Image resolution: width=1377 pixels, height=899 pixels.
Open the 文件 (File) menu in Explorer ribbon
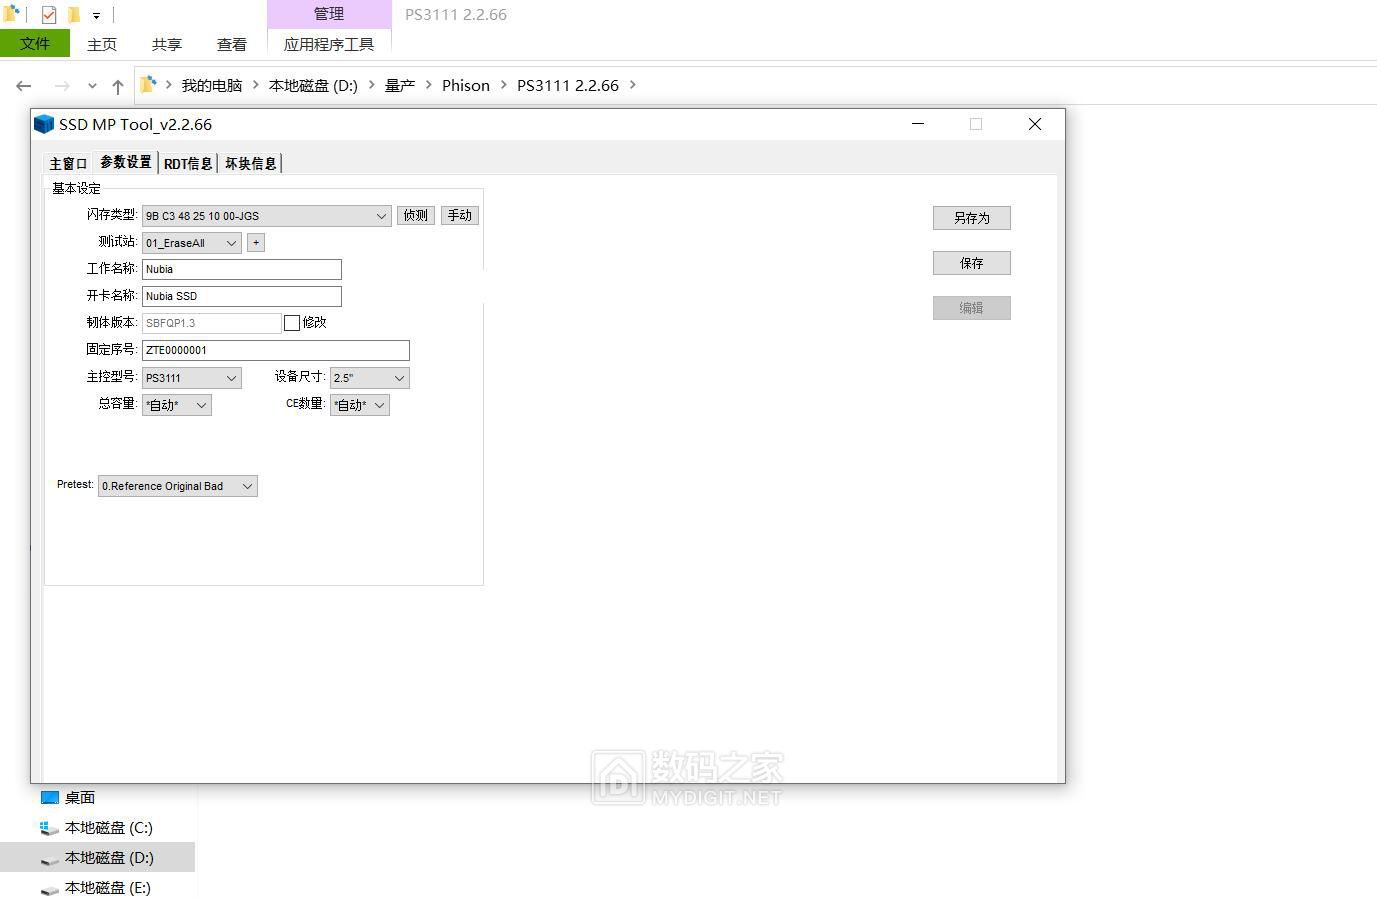(35, 44)
